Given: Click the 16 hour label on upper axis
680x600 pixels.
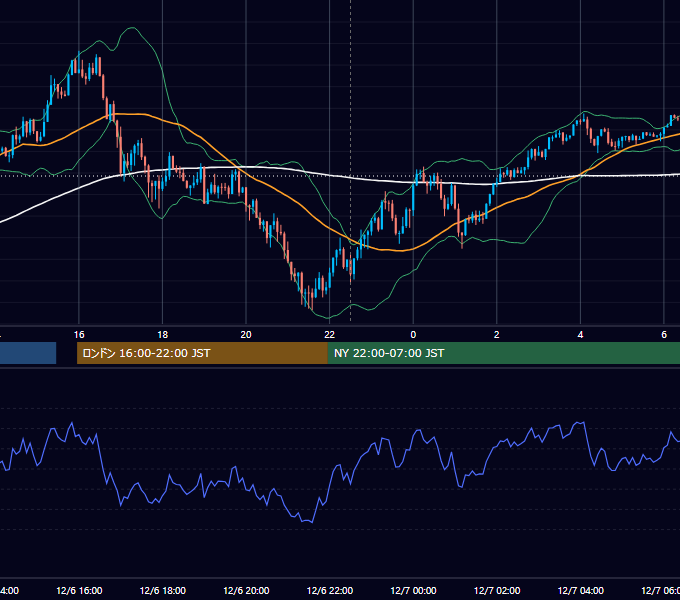Looking at the screenshot, I should (x=79, y=334).
